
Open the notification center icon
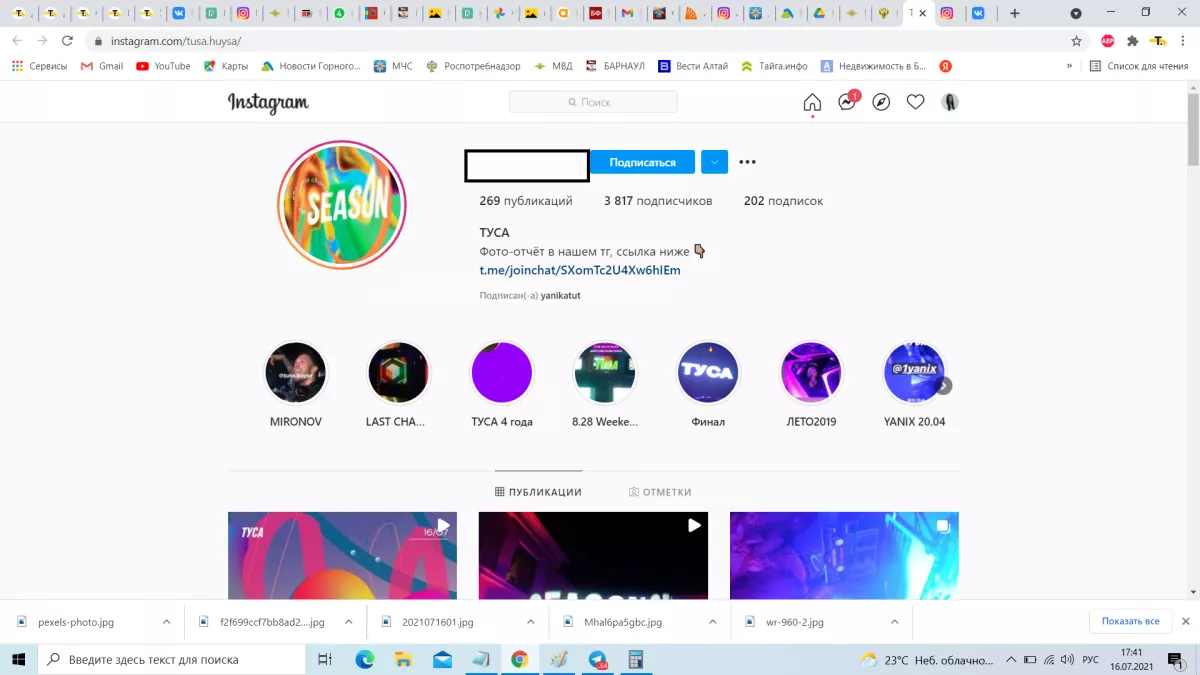pyautogui.click(x=1176, y=660)
